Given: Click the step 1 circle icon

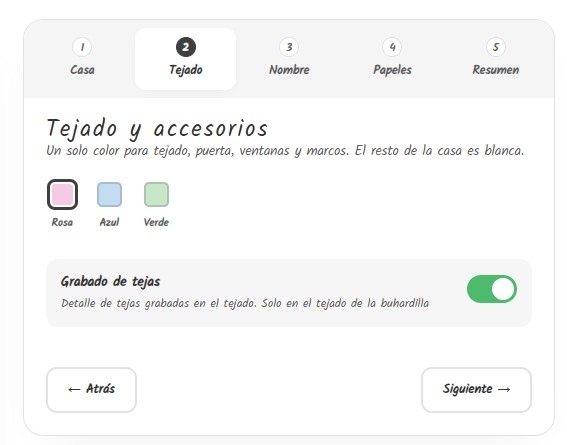Looking at the screenshot, I should pyautogui.click(x=82, y=47).
